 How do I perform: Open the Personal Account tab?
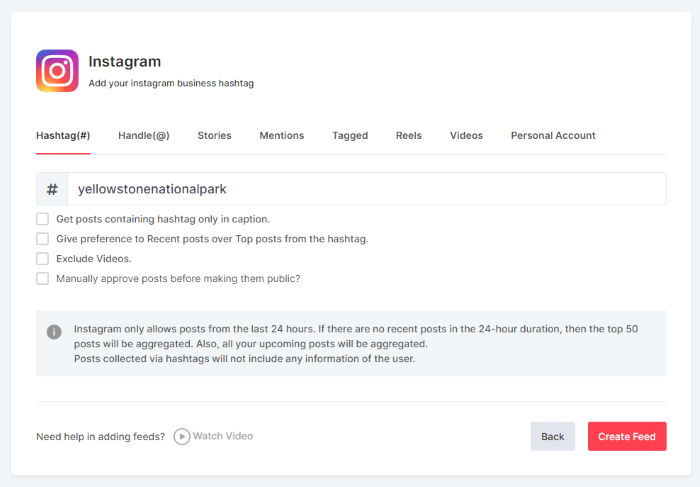pyautogui.click(x=553, y=136)
